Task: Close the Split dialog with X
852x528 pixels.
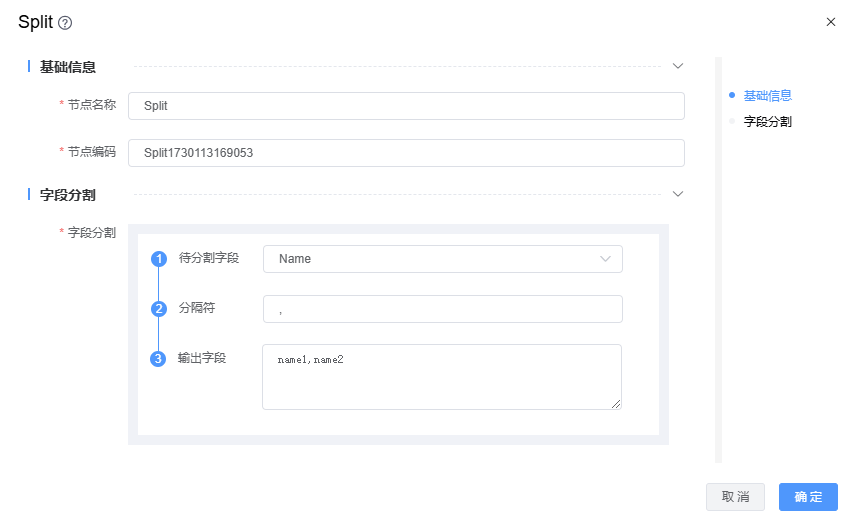Action: coord(830,22)
